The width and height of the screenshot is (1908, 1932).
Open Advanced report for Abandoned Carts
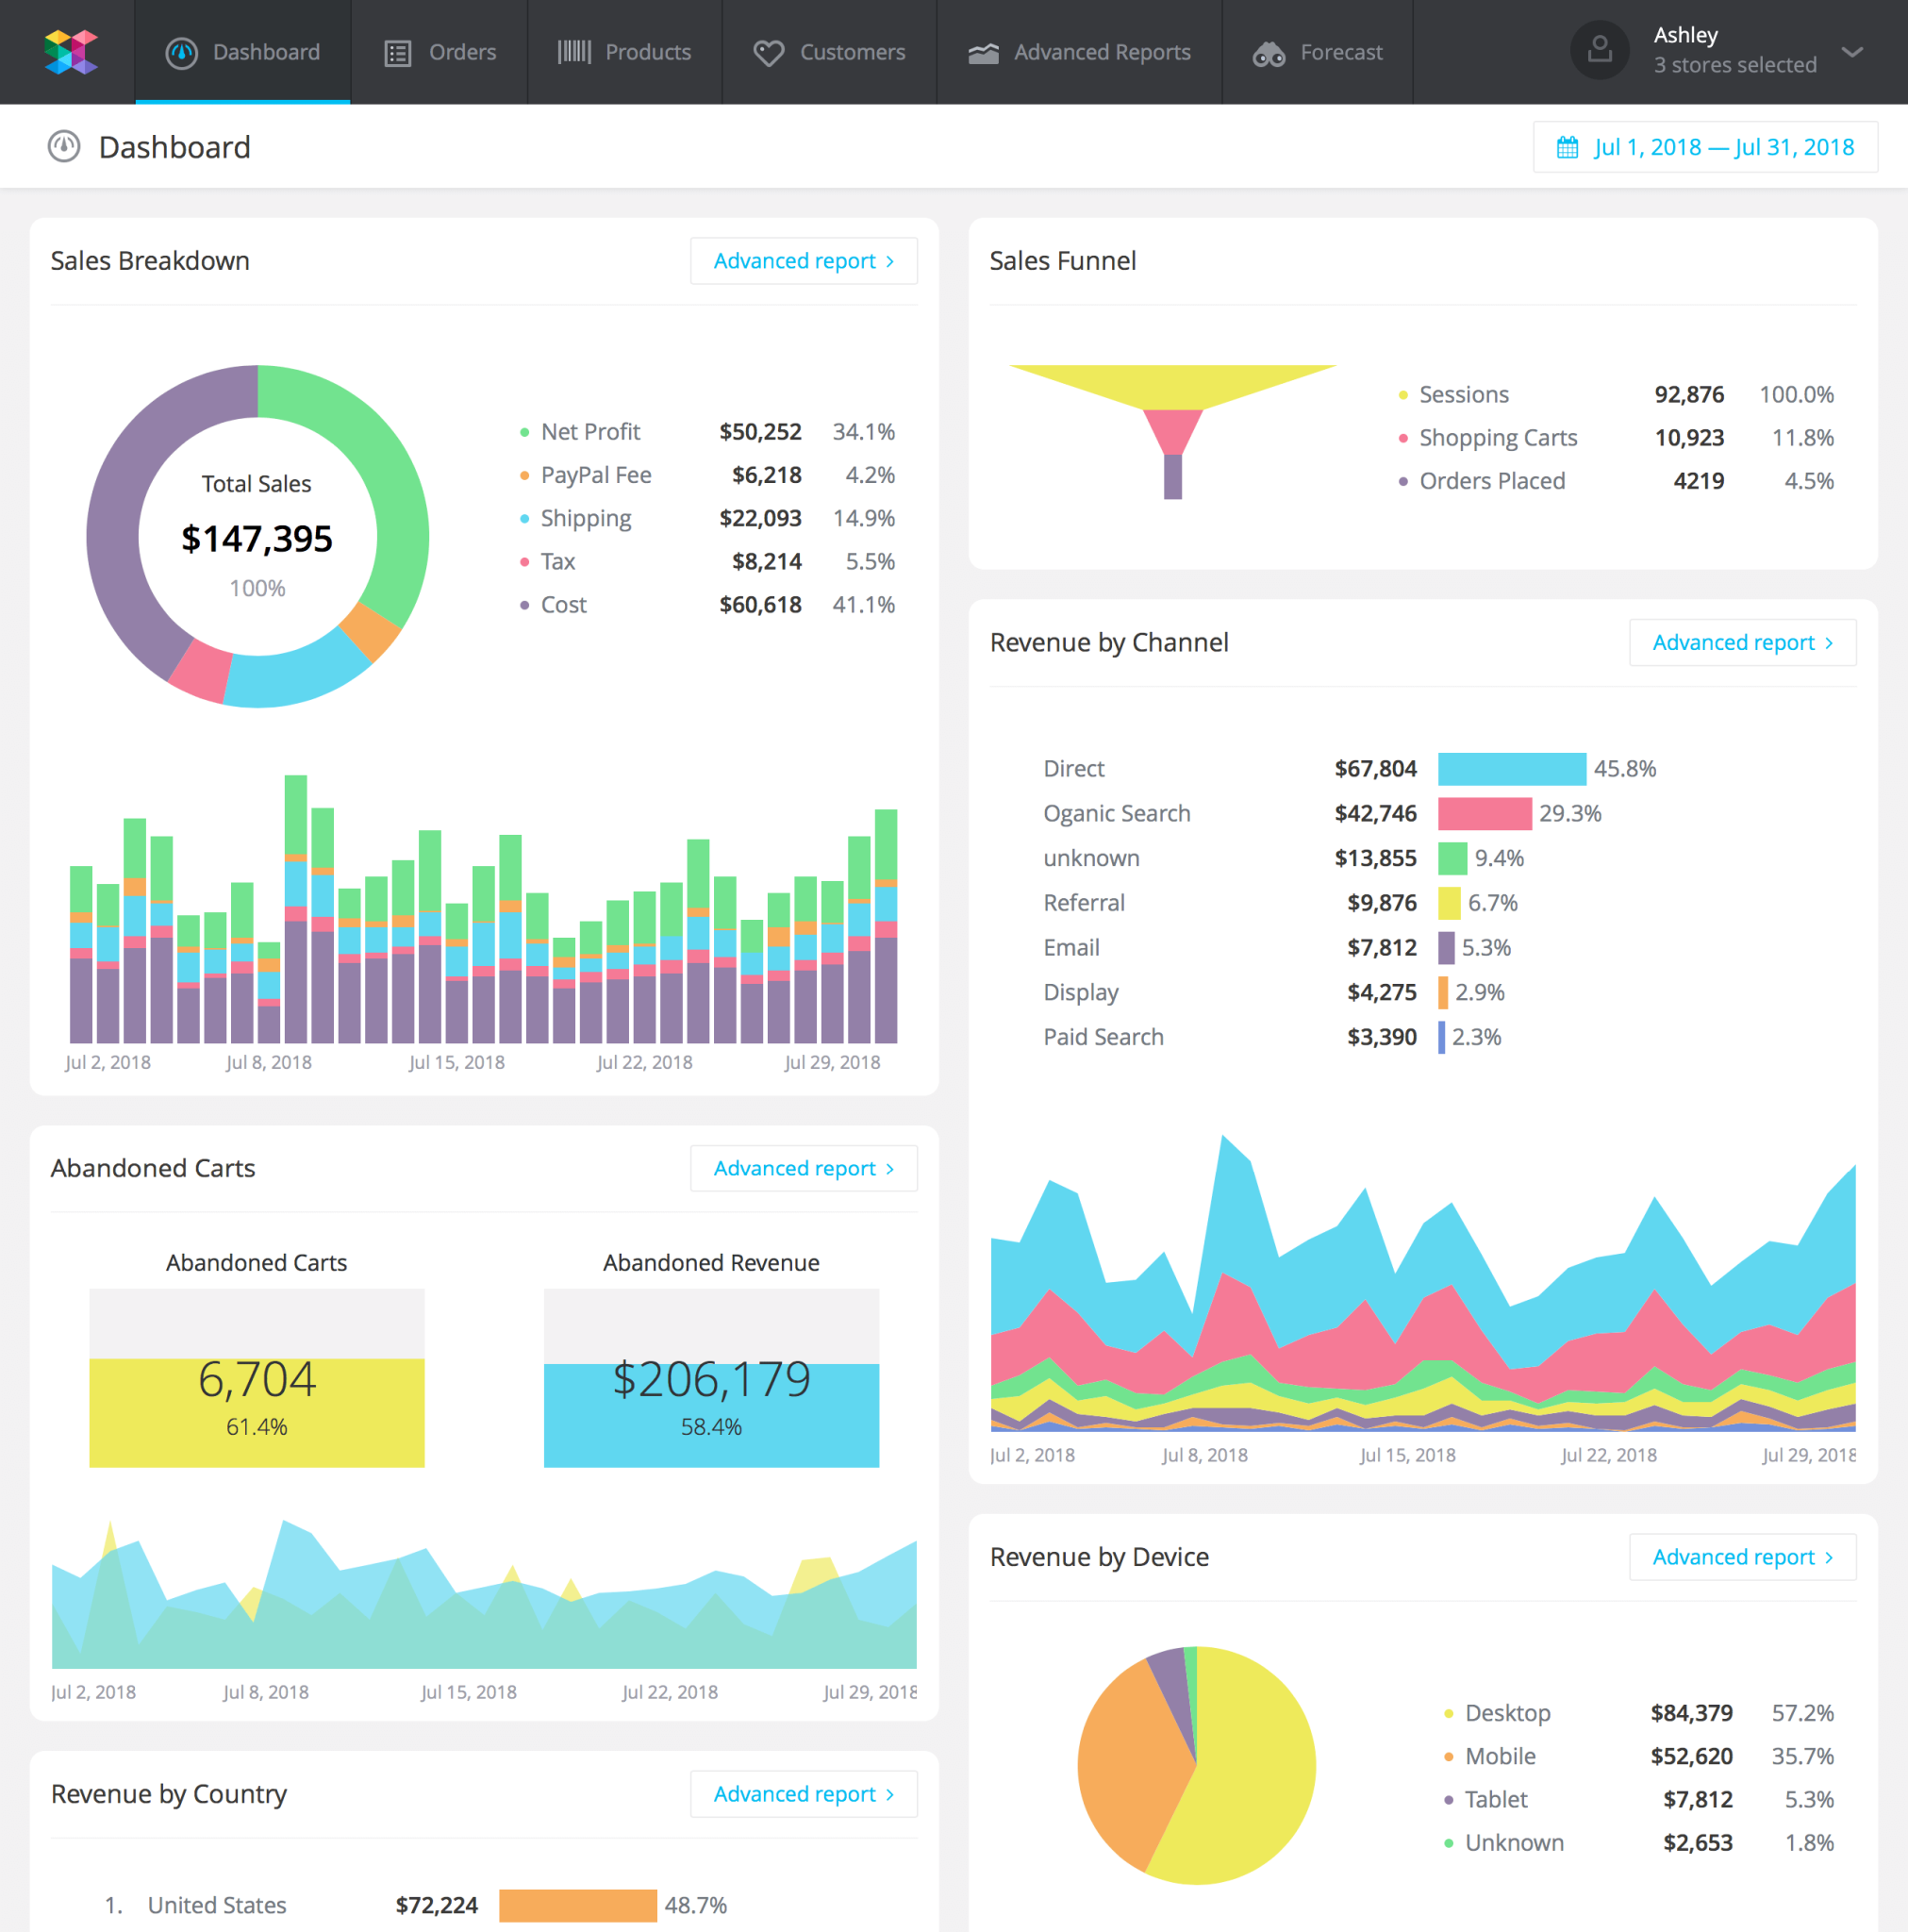click(x=803, y=1167)
